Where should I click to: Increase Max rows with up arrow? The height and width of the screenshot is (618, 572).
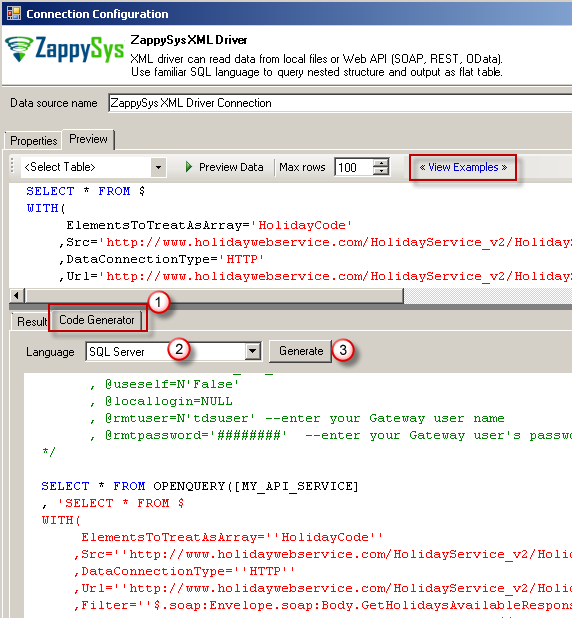click(380, 163)
